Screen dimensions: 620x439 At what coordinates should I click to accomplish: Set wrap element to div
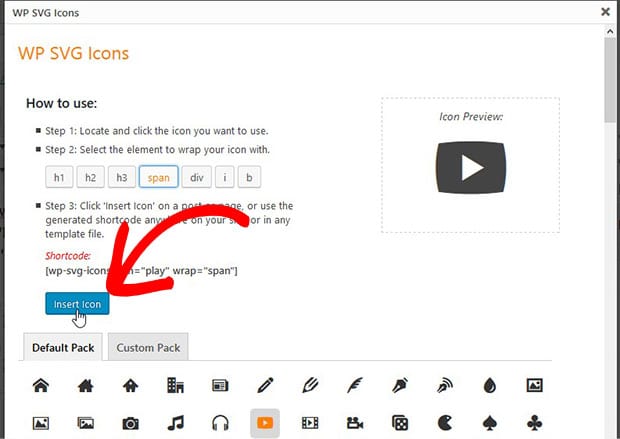pyautogui.click(x=197, y=177)
